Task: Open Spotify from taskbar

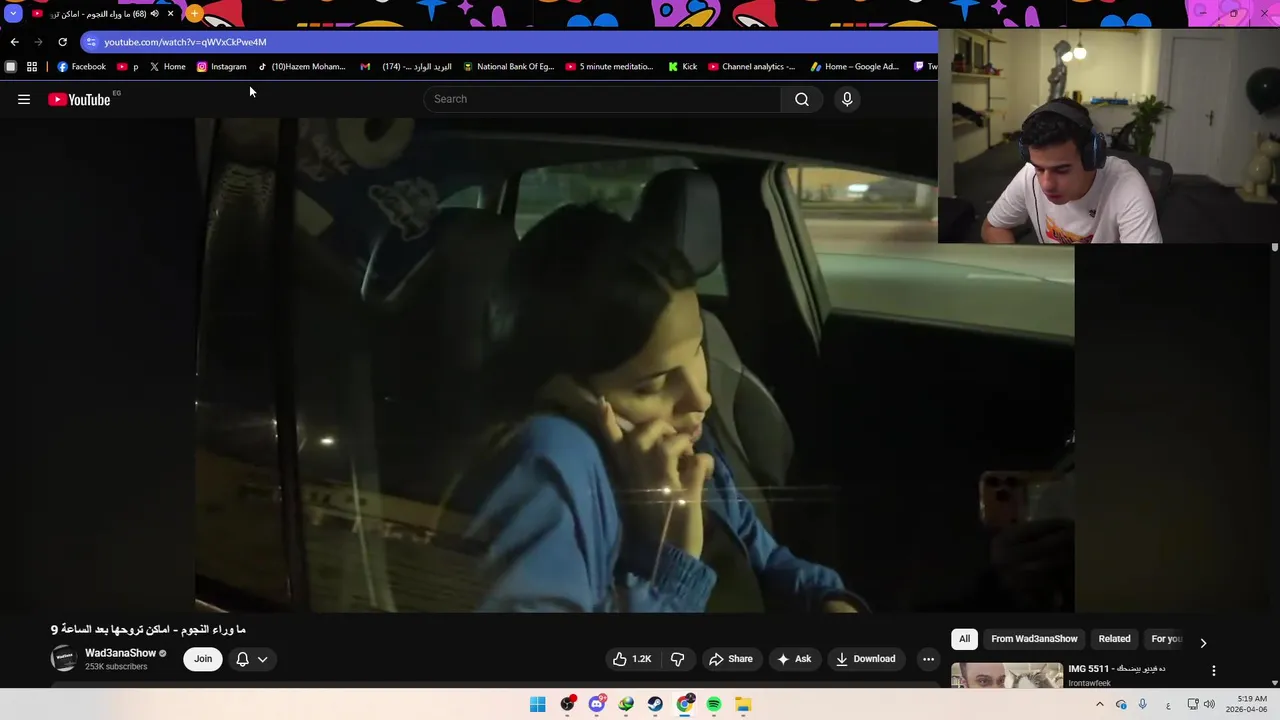Action: (714, 704)
